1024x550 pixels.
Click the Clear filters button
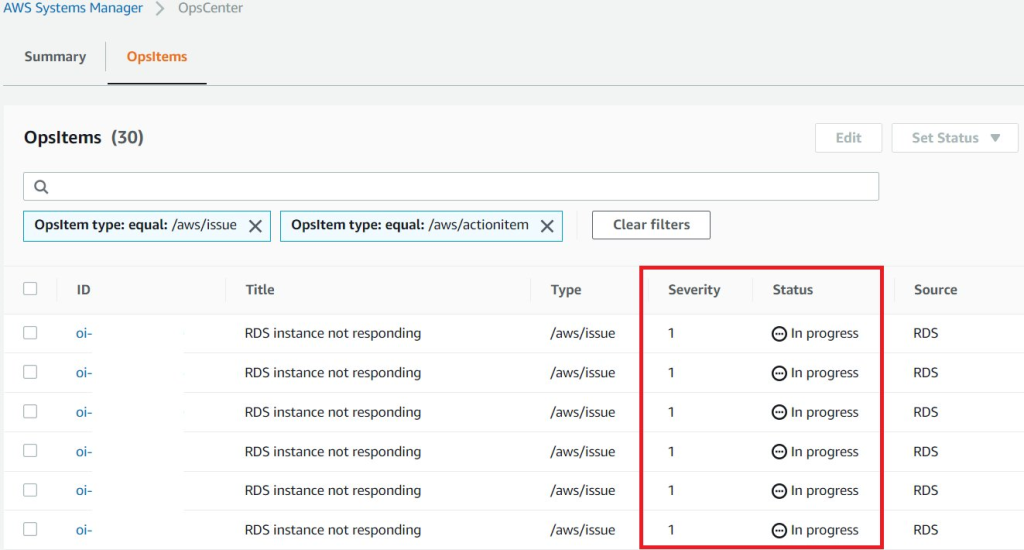651,225
